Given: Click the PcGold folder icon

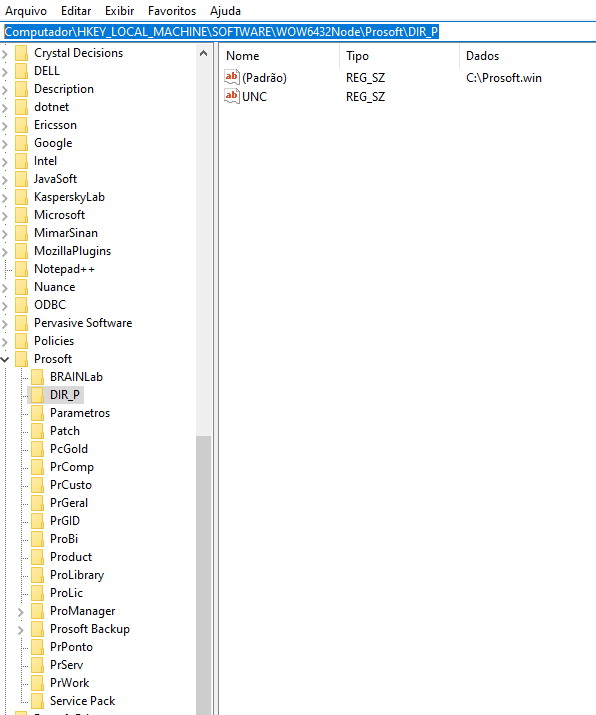Looking at the screenshot, I should click(37, 449).
